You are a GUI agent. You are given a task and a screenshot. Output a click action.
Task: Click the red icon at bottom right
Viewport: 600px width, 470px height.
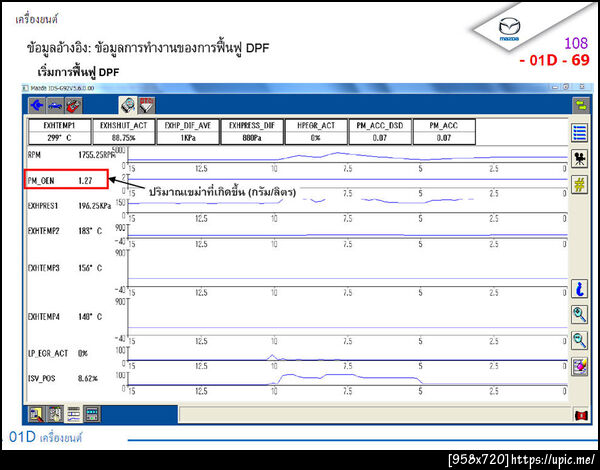(x=581, y=415)
